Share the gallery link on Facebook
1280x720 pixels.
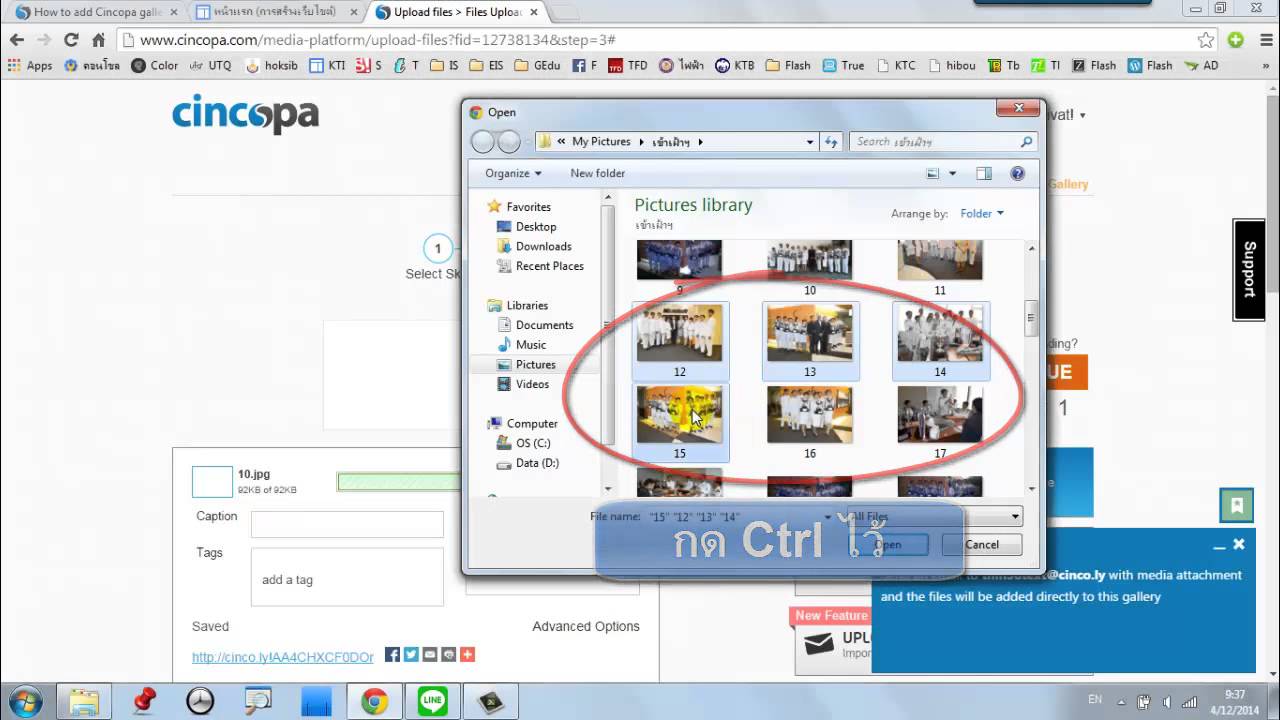392,654
